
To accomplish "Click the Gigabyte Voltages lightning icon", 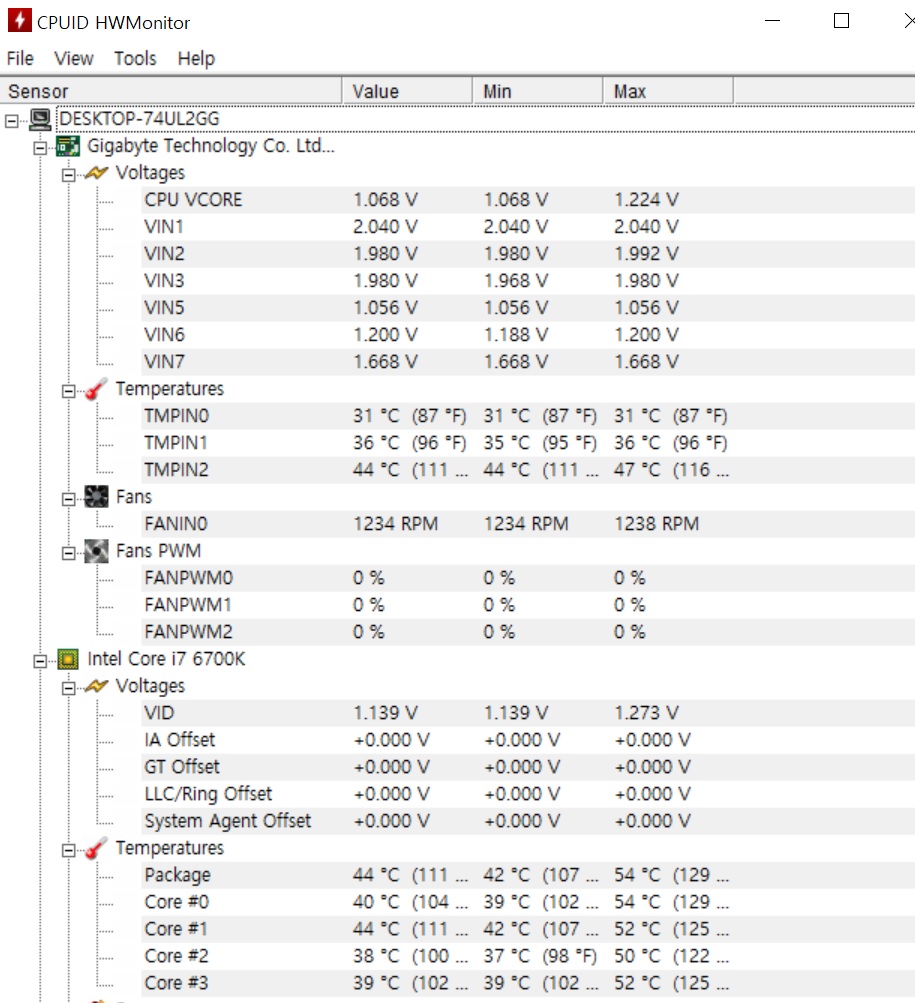I will (96, 173).
